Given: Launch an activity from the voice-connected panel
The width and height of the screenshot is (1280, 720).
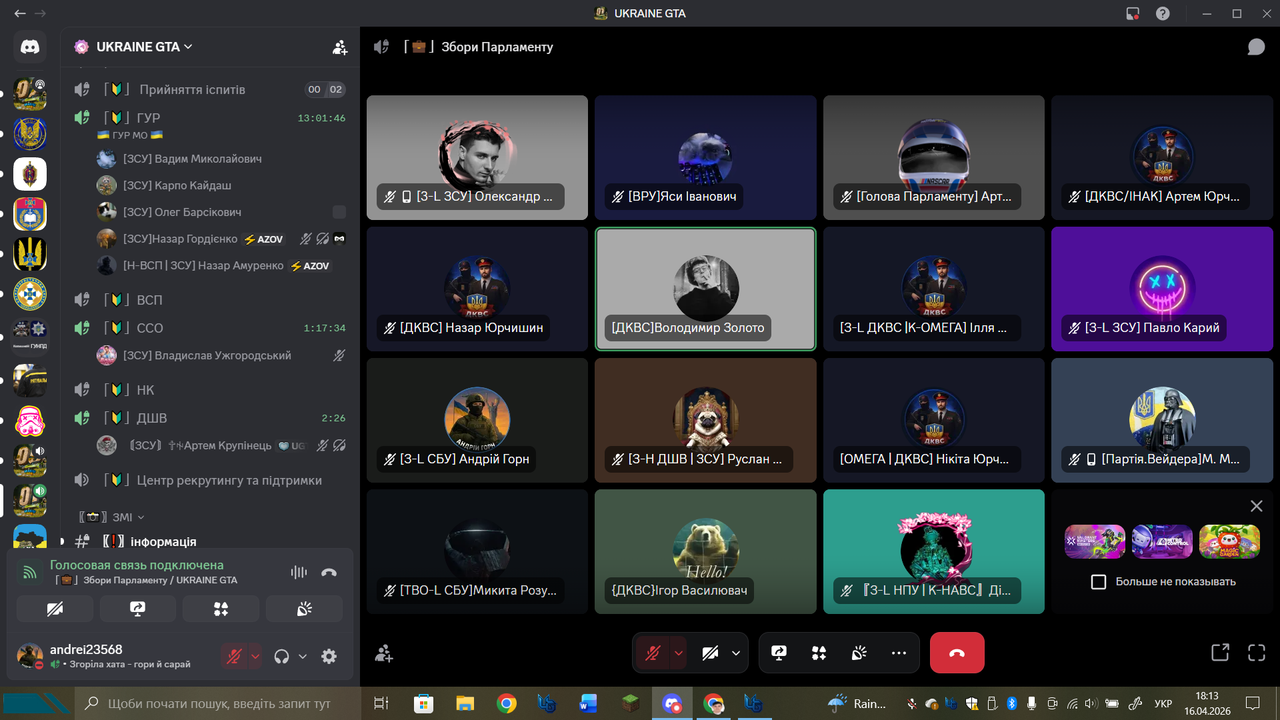Looking at the screenshot, I should [221, 608].
